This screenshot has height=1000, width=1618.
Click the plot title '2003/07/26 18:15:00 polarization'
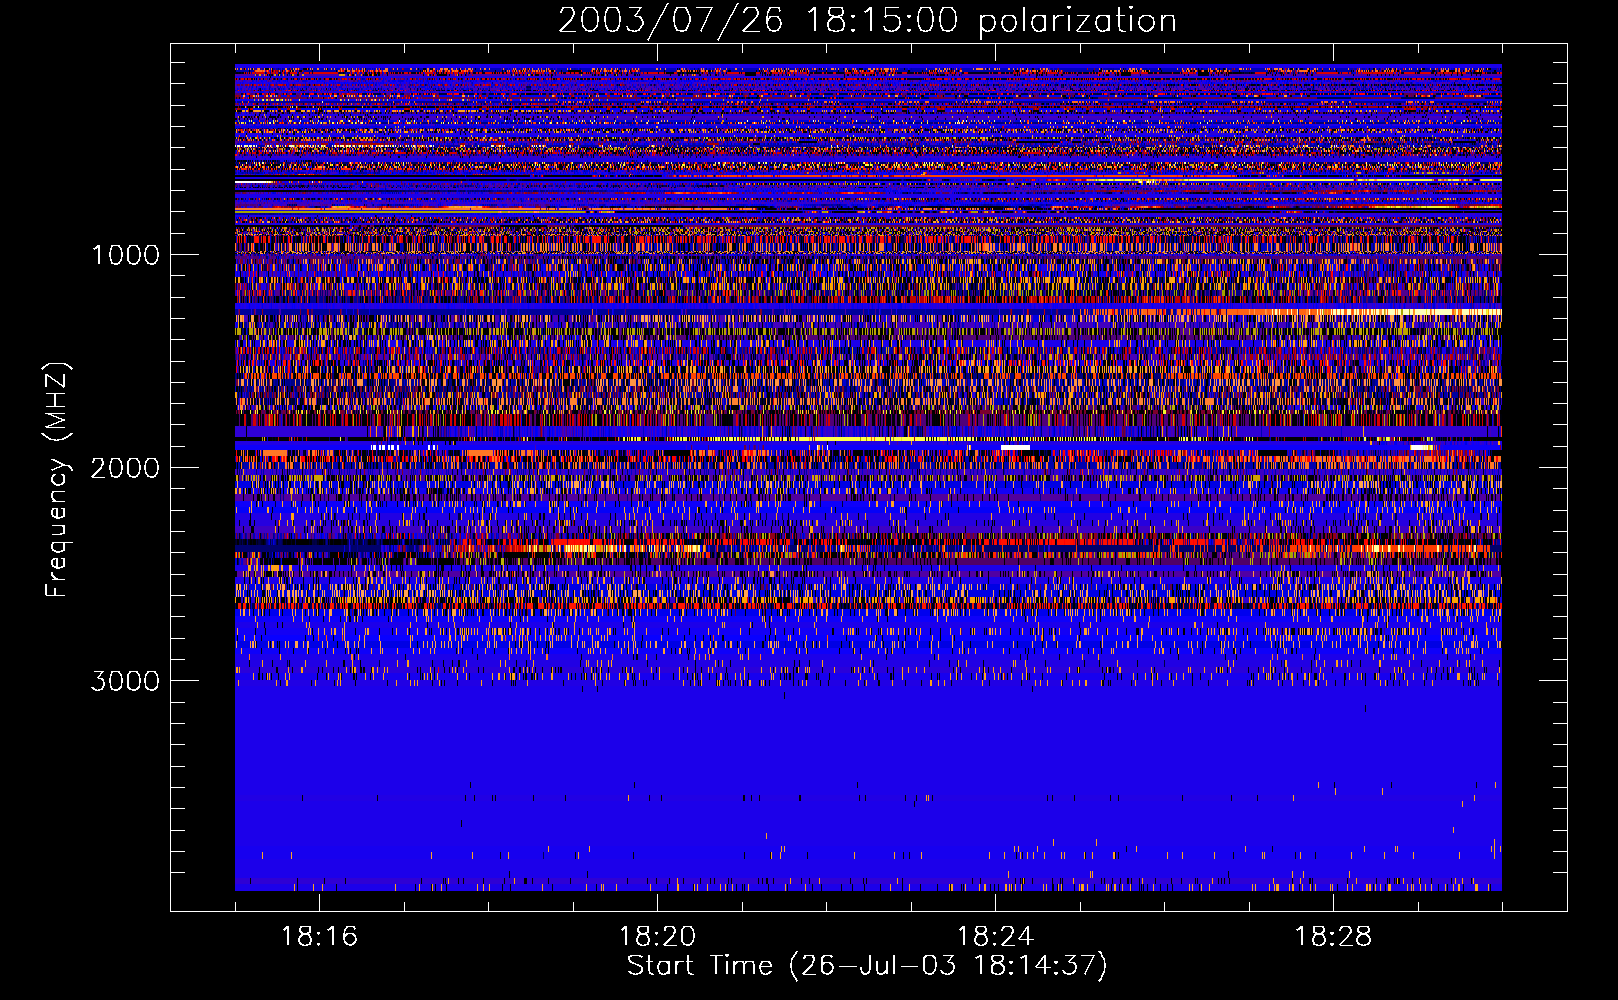[x=867, y=20]
